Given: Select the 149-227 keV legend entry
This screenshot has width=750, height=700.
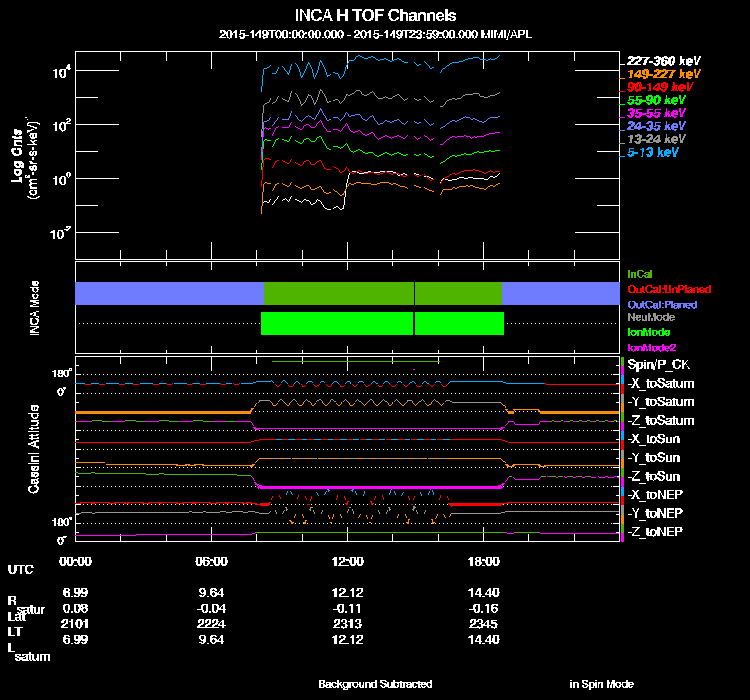Looking at the screenshot, I should pos(663,74).
